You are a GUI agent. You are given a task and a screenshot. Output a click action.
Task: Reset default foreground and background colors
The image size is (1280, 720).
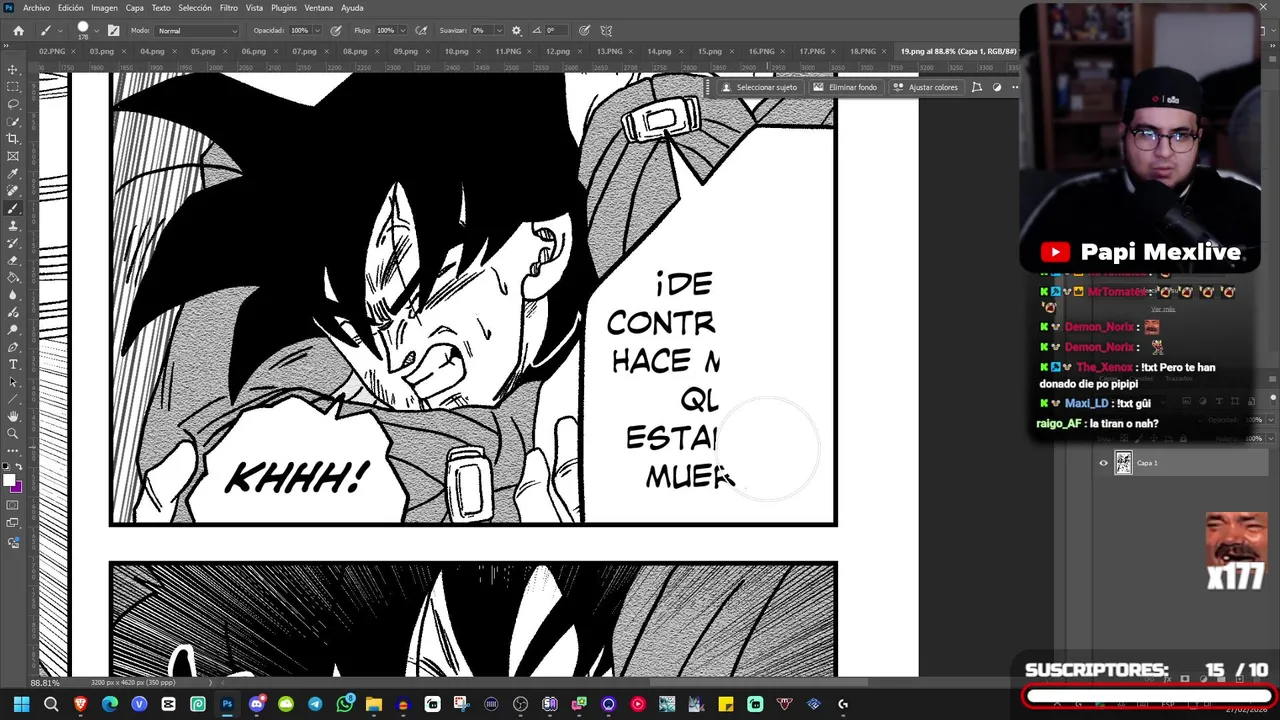click(6, 467)
